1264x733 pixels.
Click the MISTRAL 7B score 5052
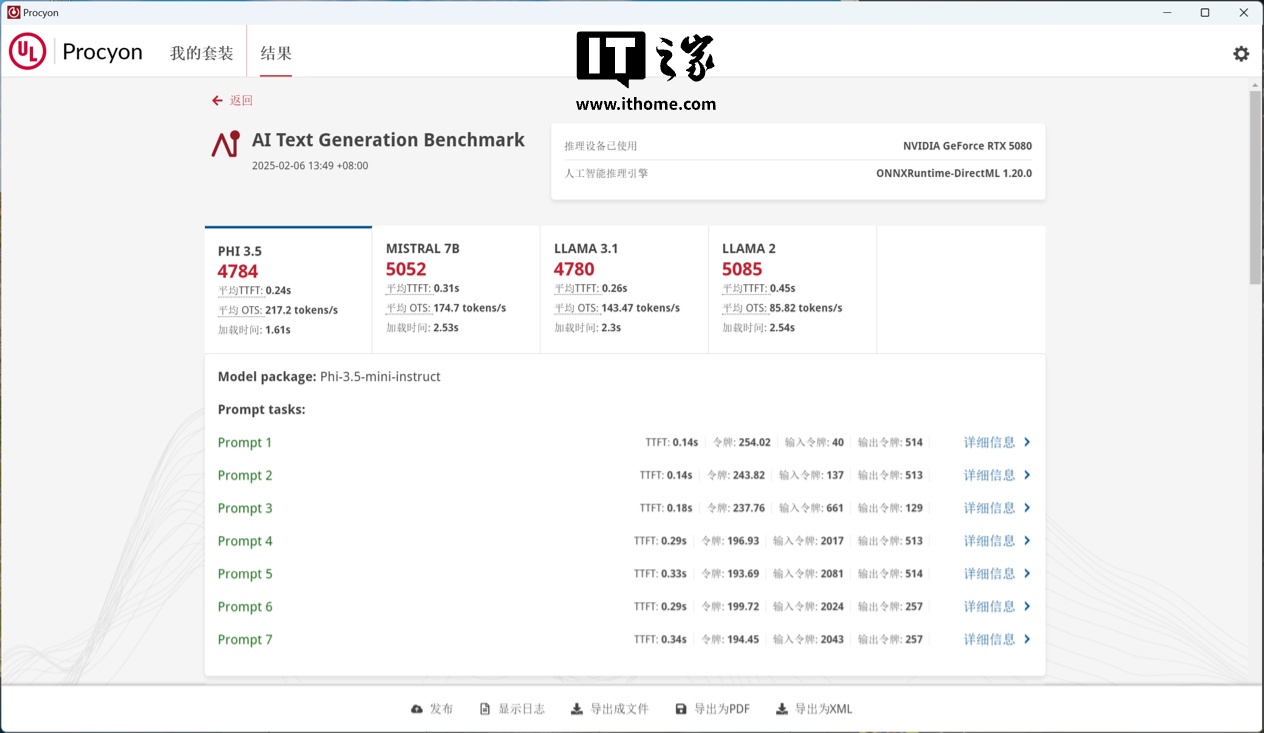point(406,269)
